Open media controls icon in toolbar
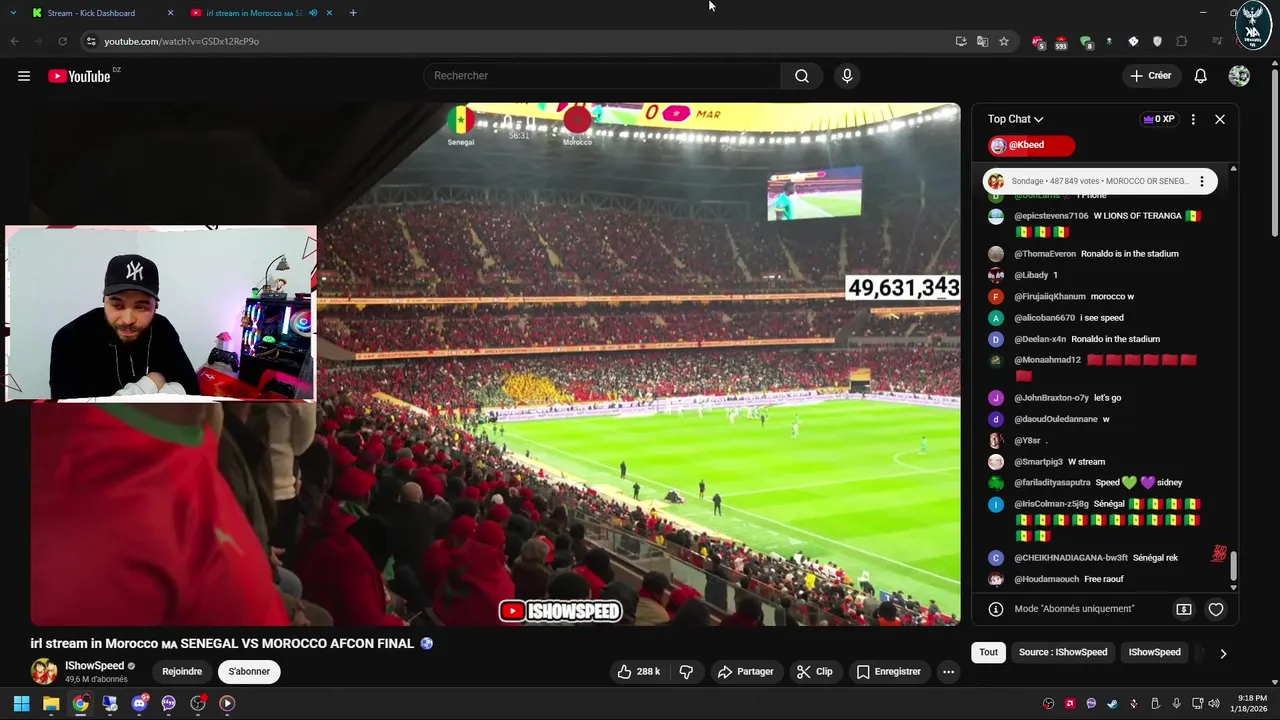This screenshot has height=720, width=1280. (1217, 41)
